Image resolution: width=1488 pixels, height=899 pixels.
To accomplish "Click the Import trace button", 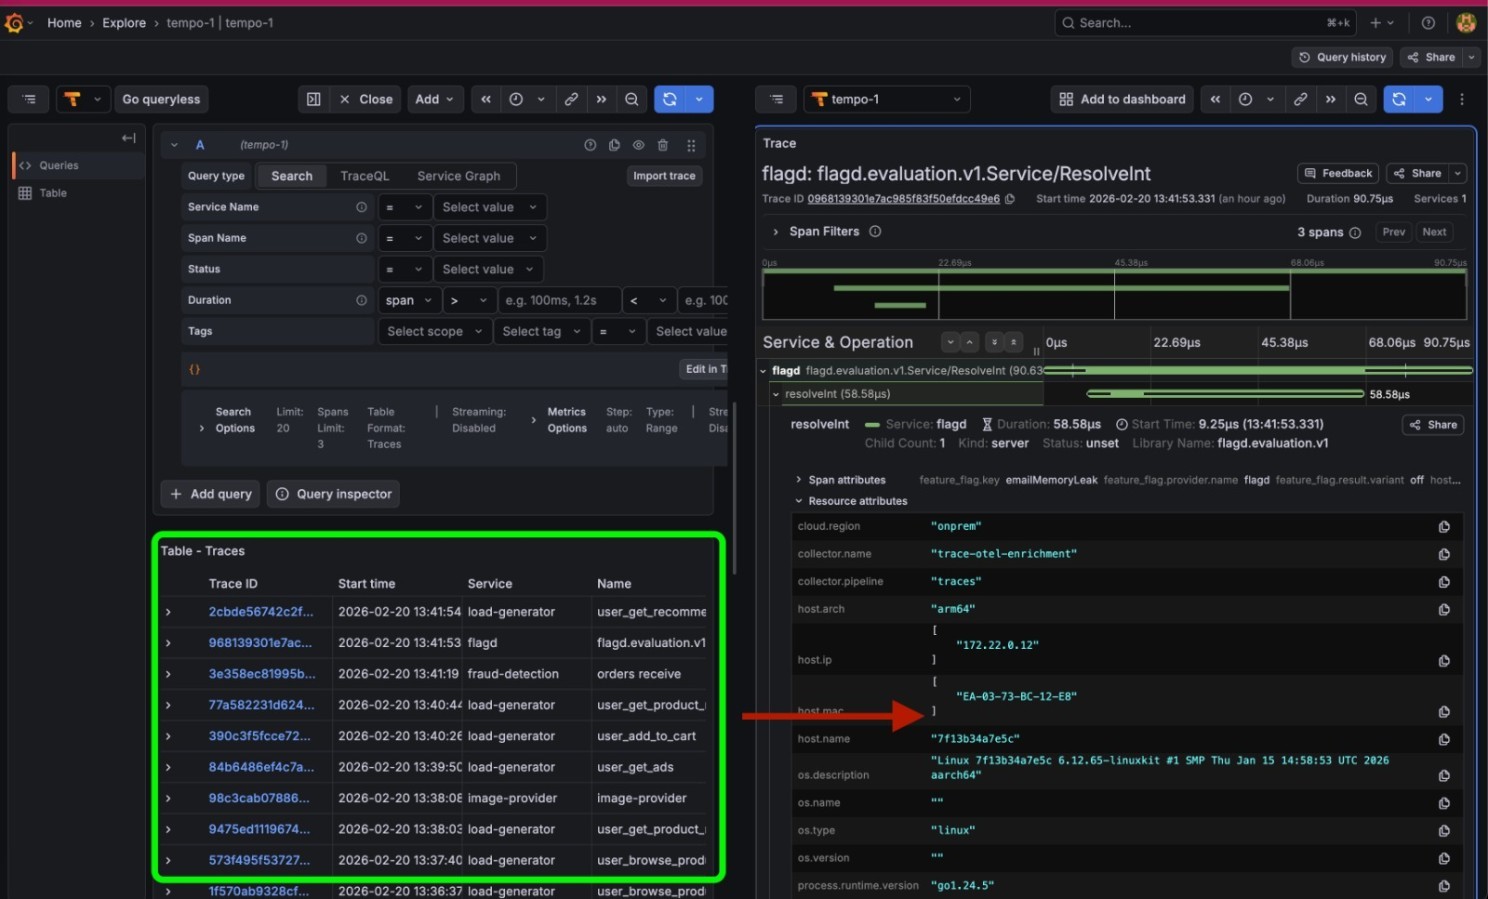I will [664, 176].
